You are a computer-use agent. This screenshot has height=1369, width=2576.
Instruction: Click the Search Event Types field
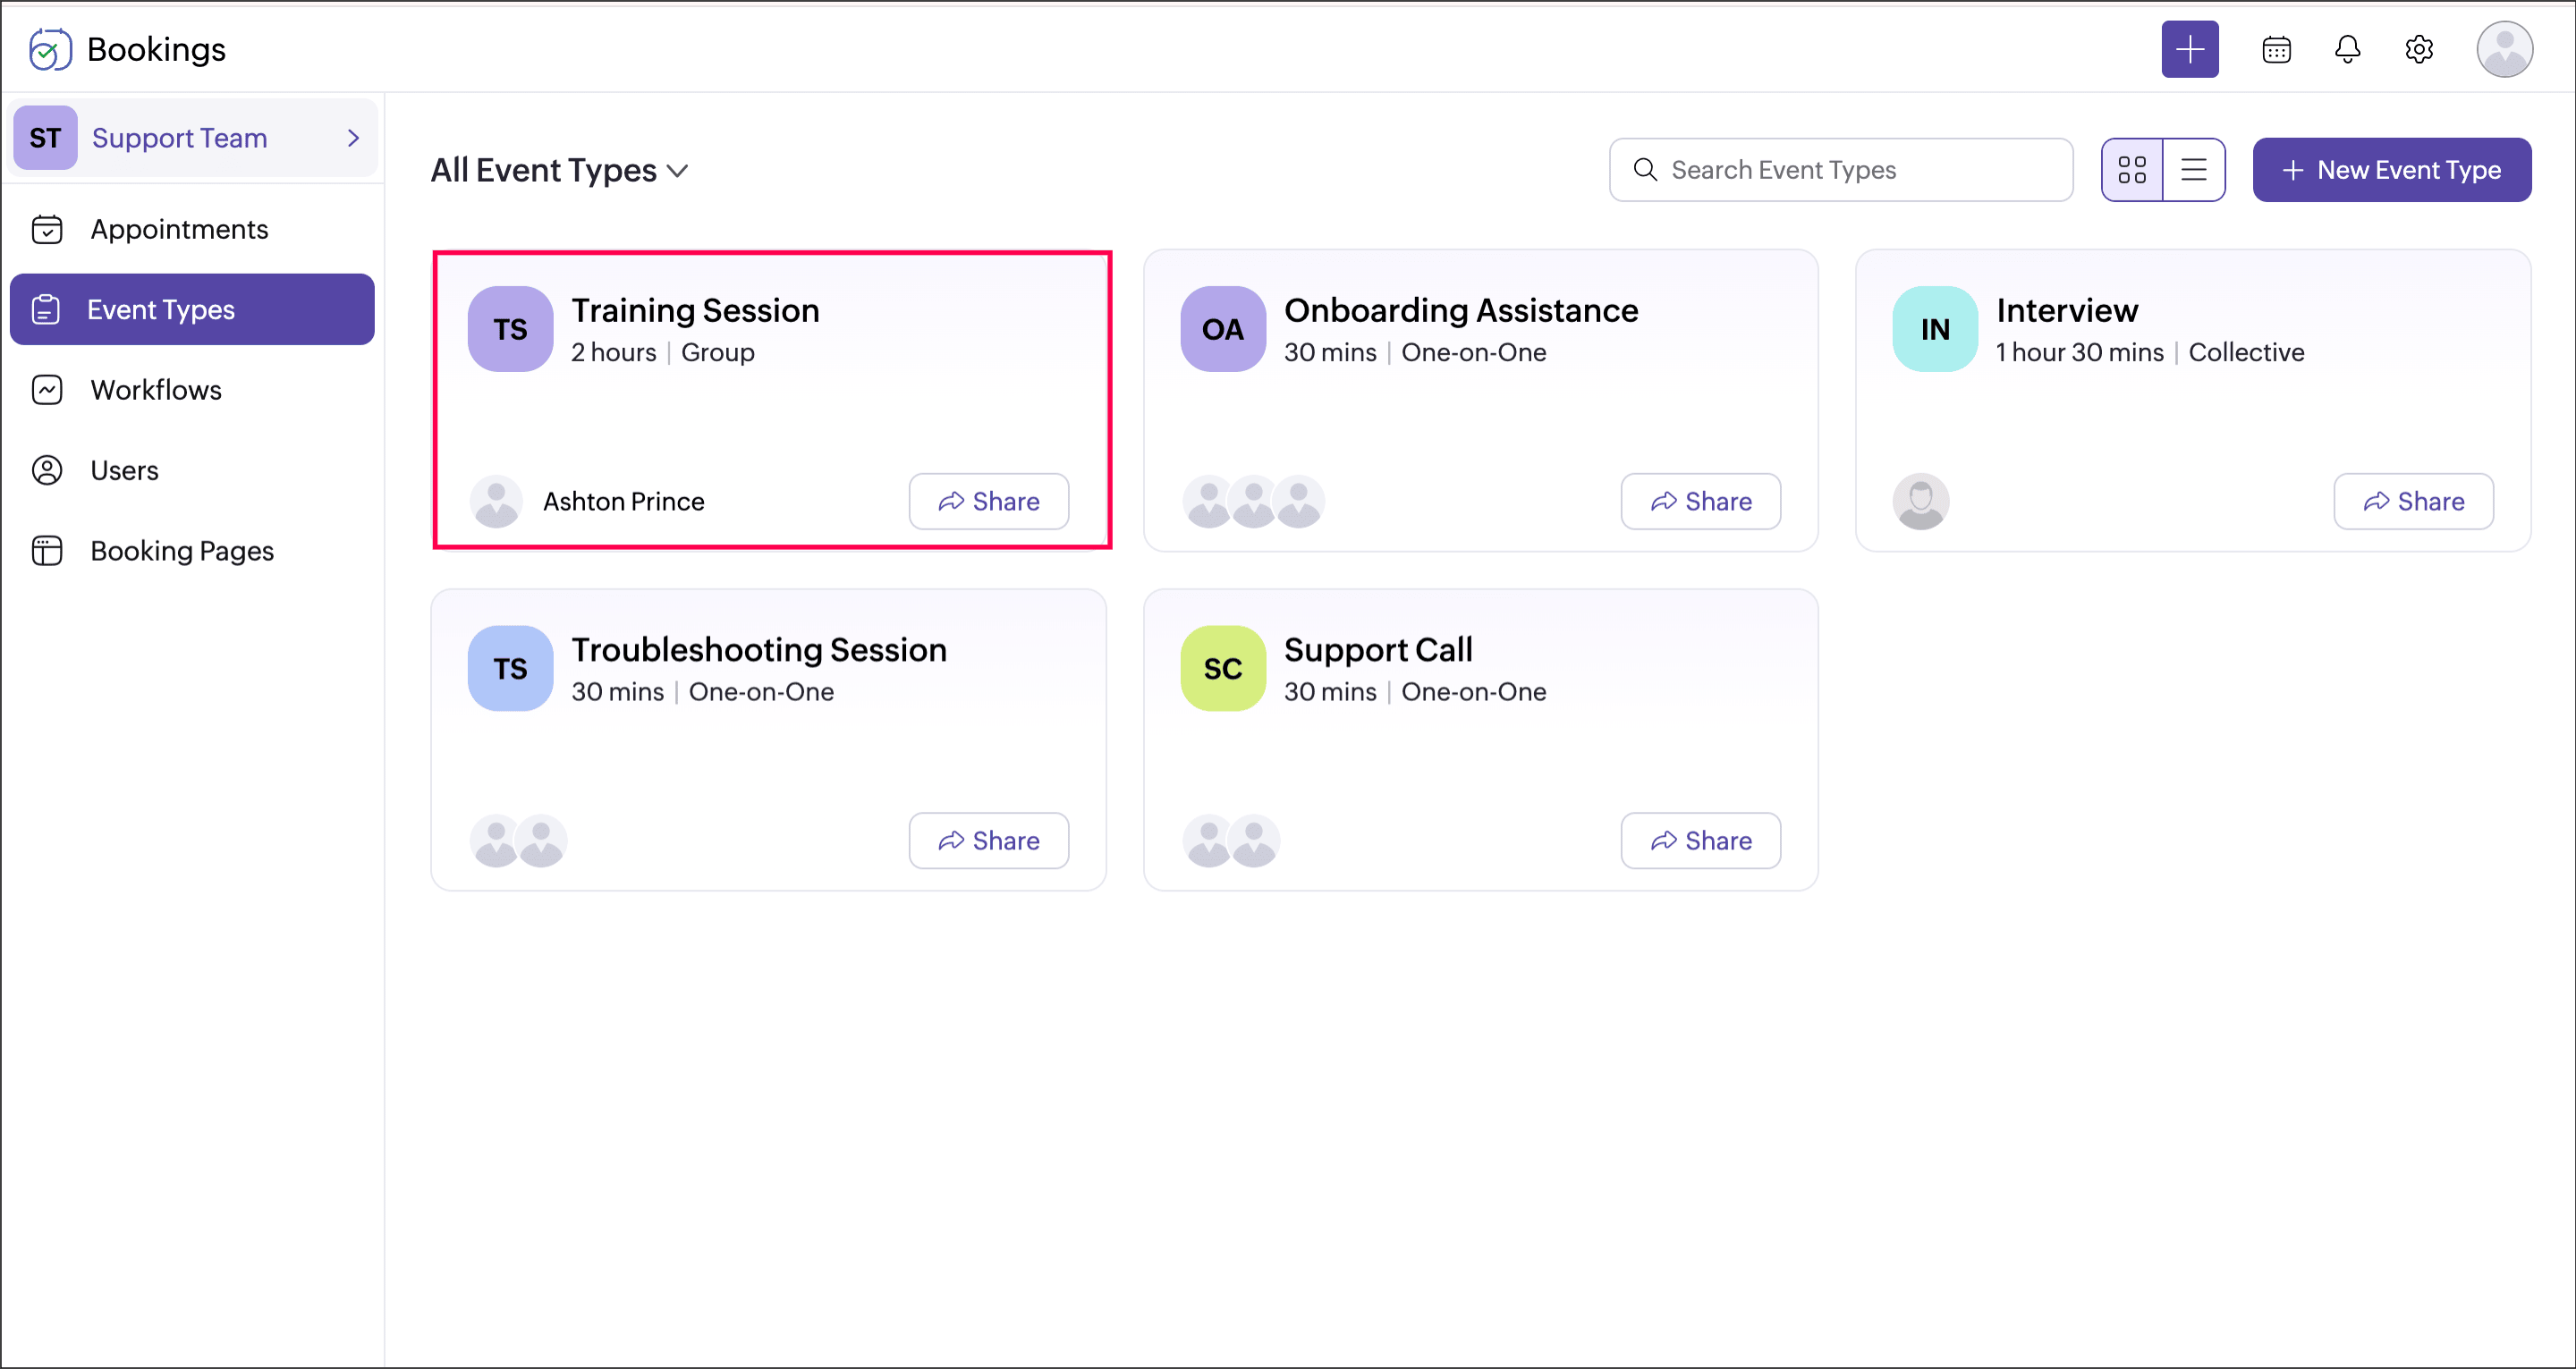tap(1840, 170)
